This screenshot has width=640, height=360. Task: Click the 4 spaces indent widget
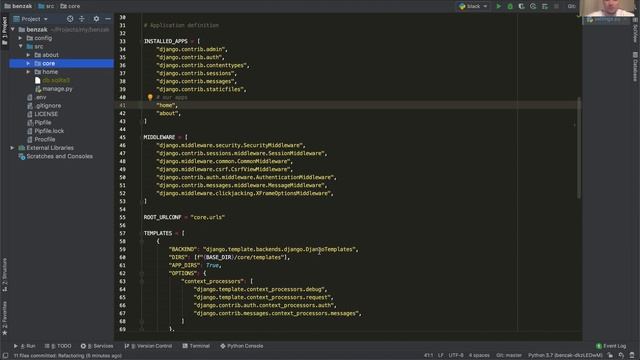[480, 356]
